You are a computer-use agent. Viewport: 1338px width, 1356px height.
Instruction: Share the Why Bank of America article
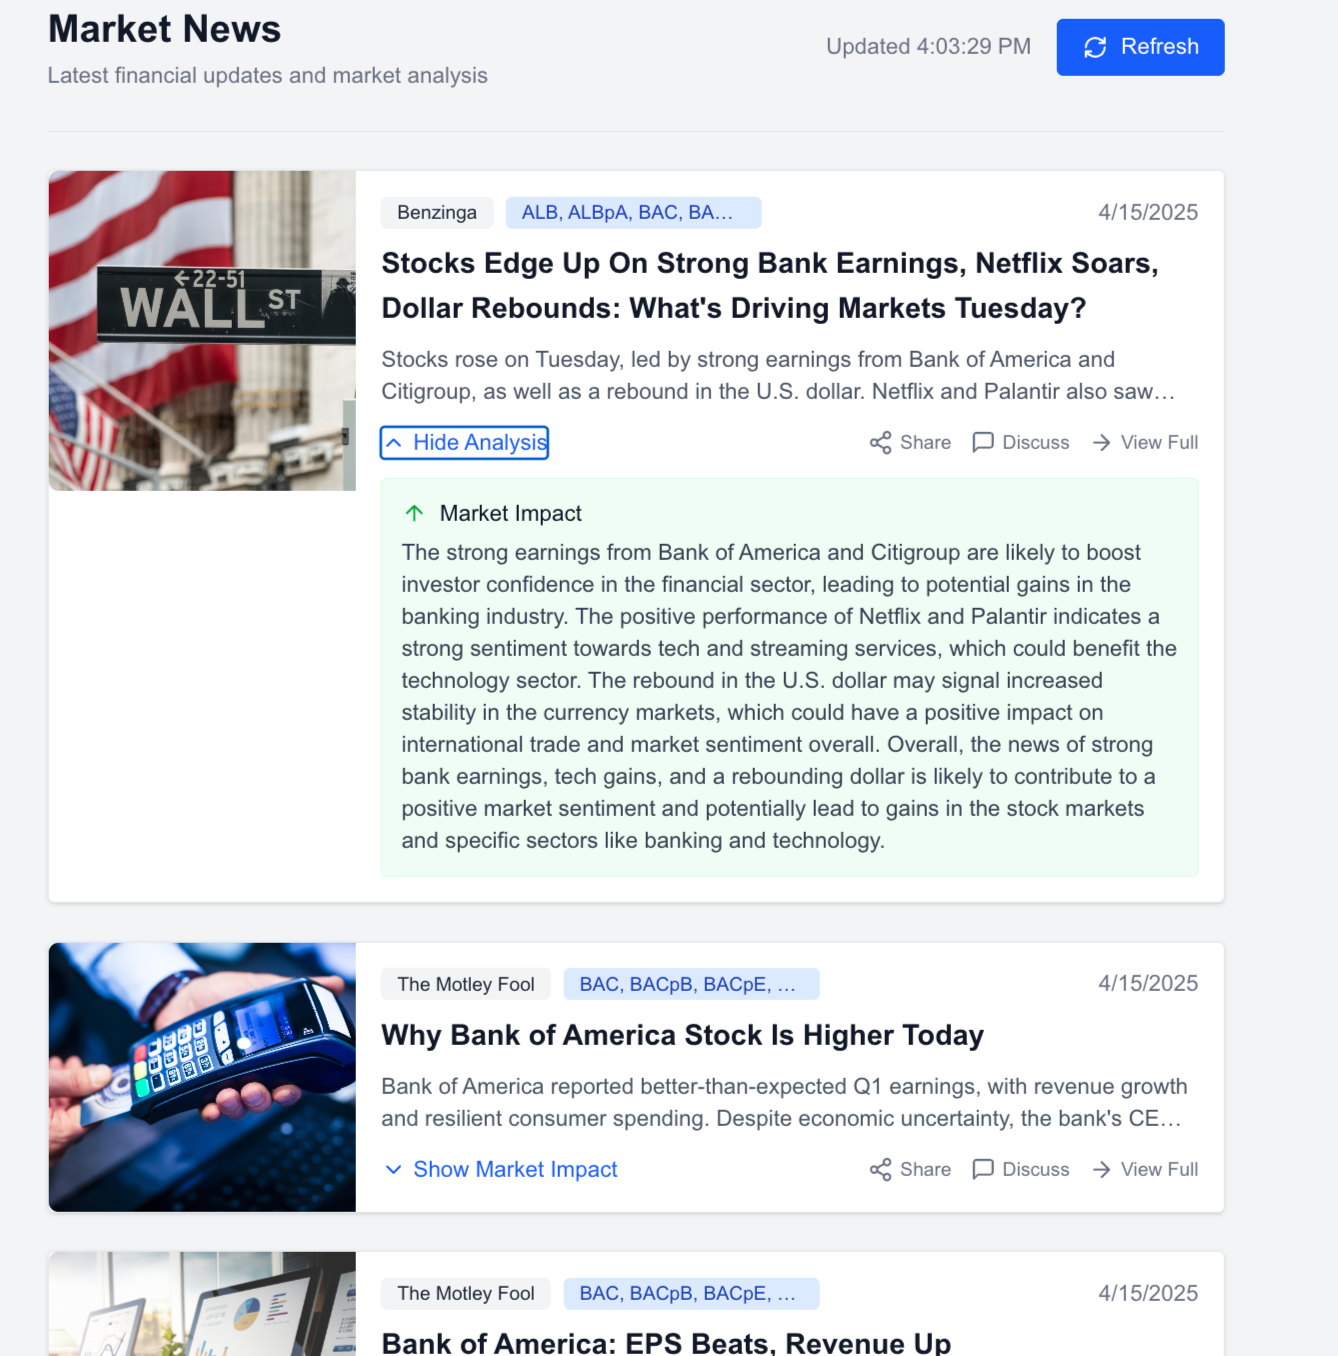pos(910,1170)
